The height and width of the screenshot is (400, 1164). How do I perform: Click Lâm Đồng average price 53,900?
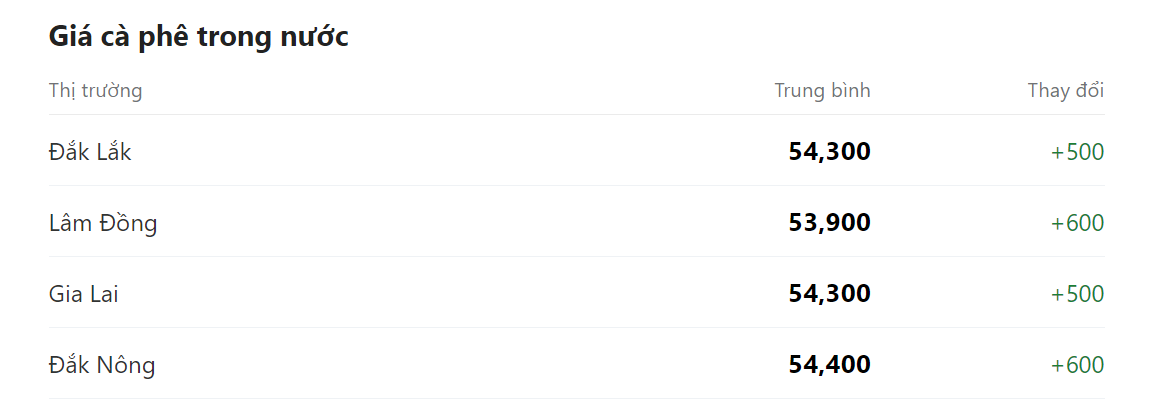tap(829, 223)
